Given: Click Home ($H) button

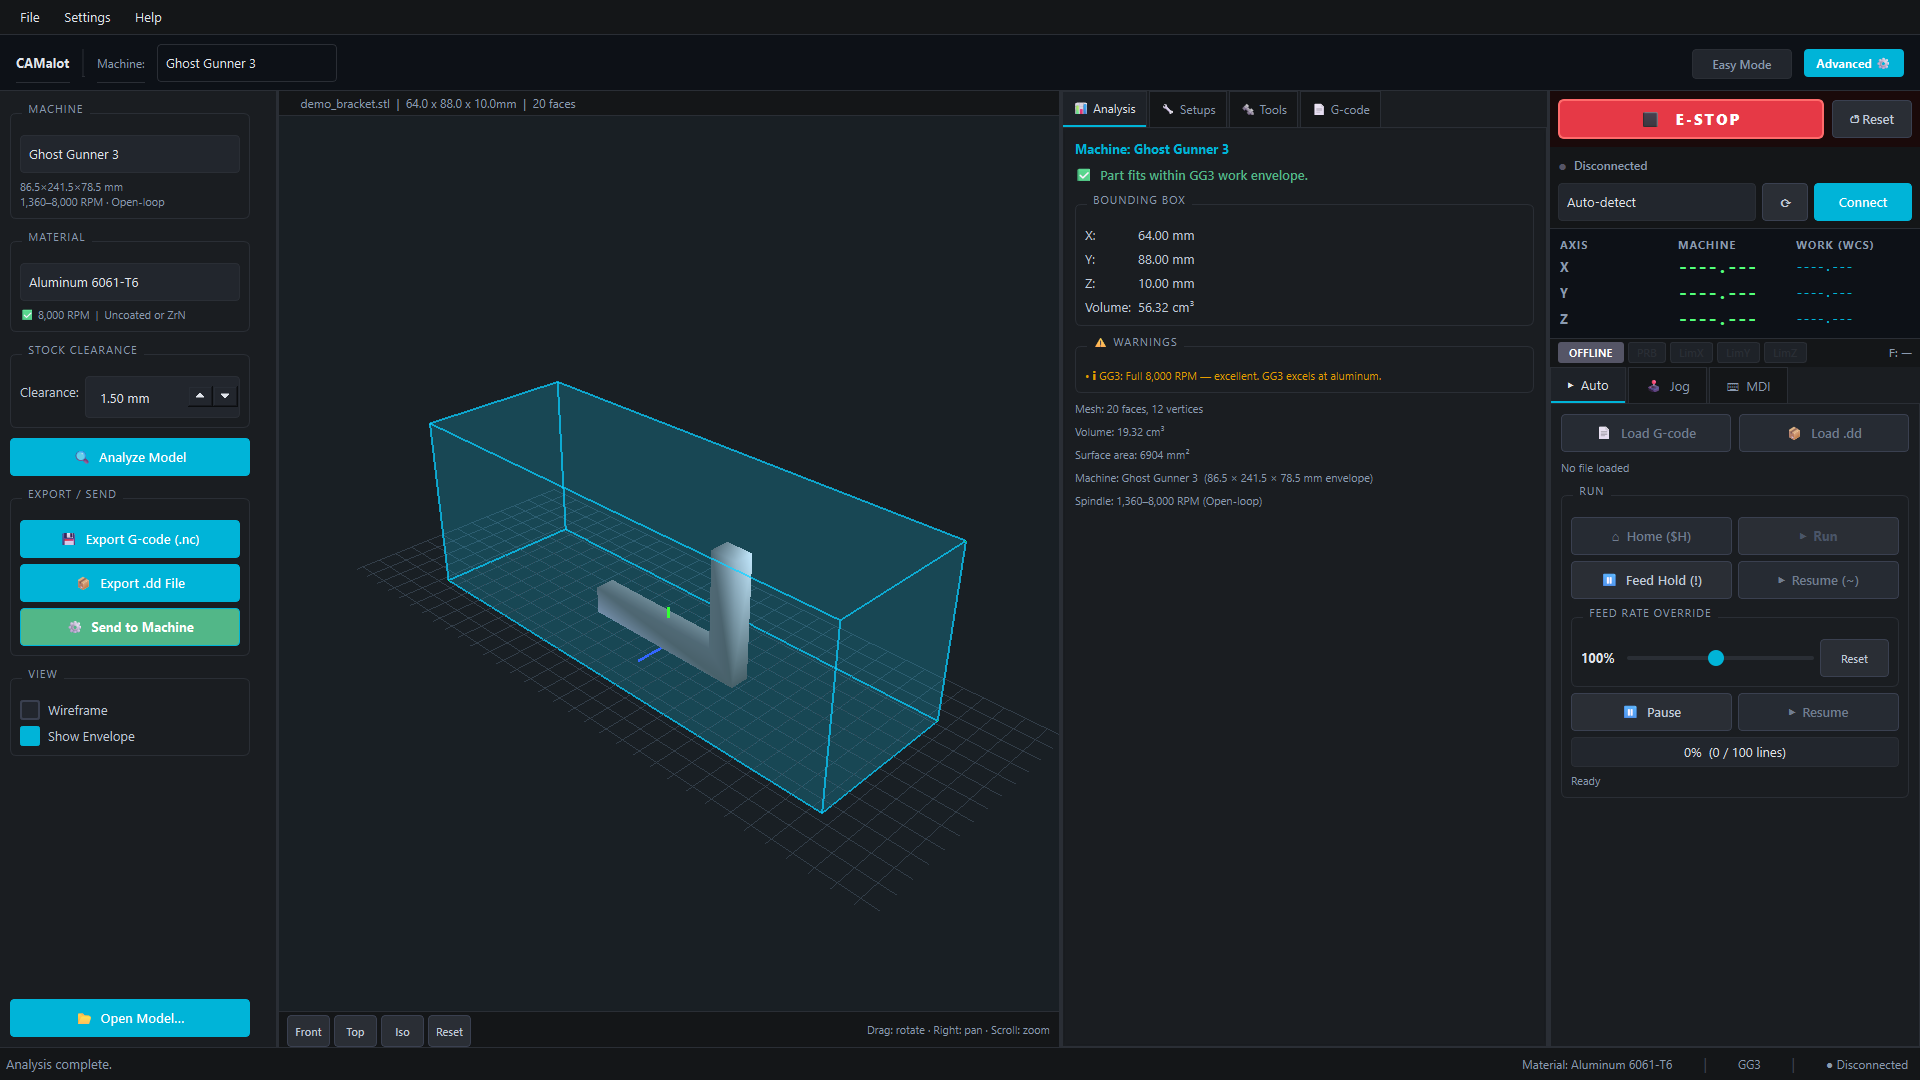Looking at the screenshot, I should point(1651,536).
